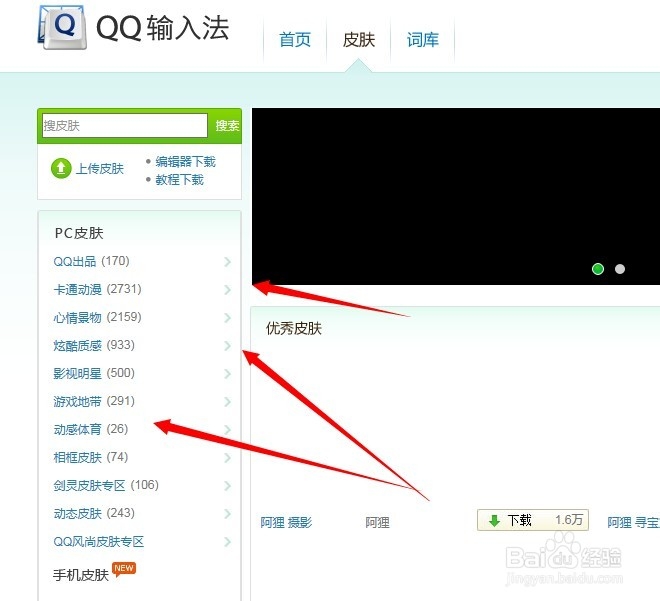Viewport: 660px width, 601px height.
Task: Click the gray 阿狸 author text
Action: tap(377, 522)
